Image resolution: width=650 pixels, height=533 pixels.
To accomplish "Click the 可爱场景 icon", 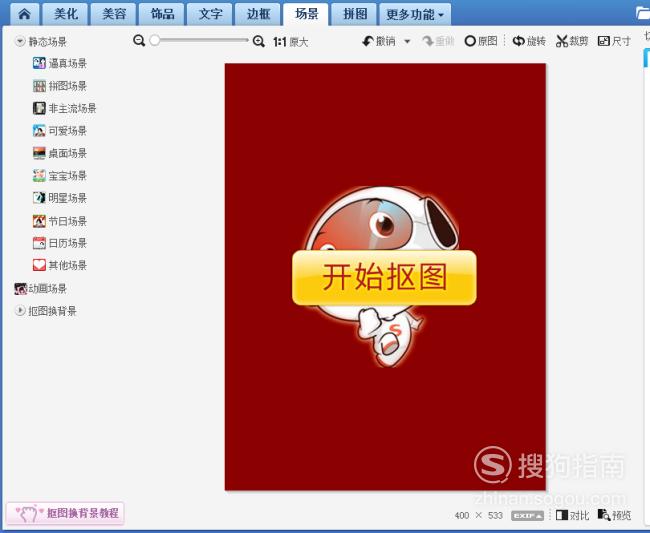I will [39, 131].
